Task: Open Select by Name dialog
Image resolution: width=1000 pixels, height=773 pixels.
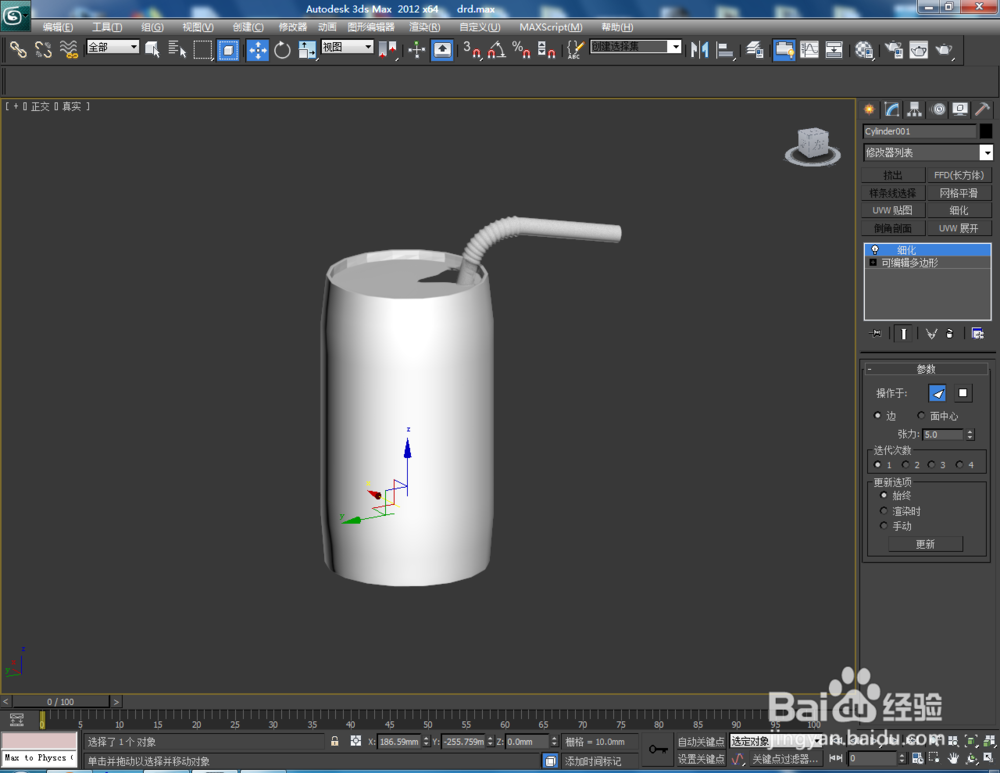Action: pyautogui.click(x=177, y=49)
